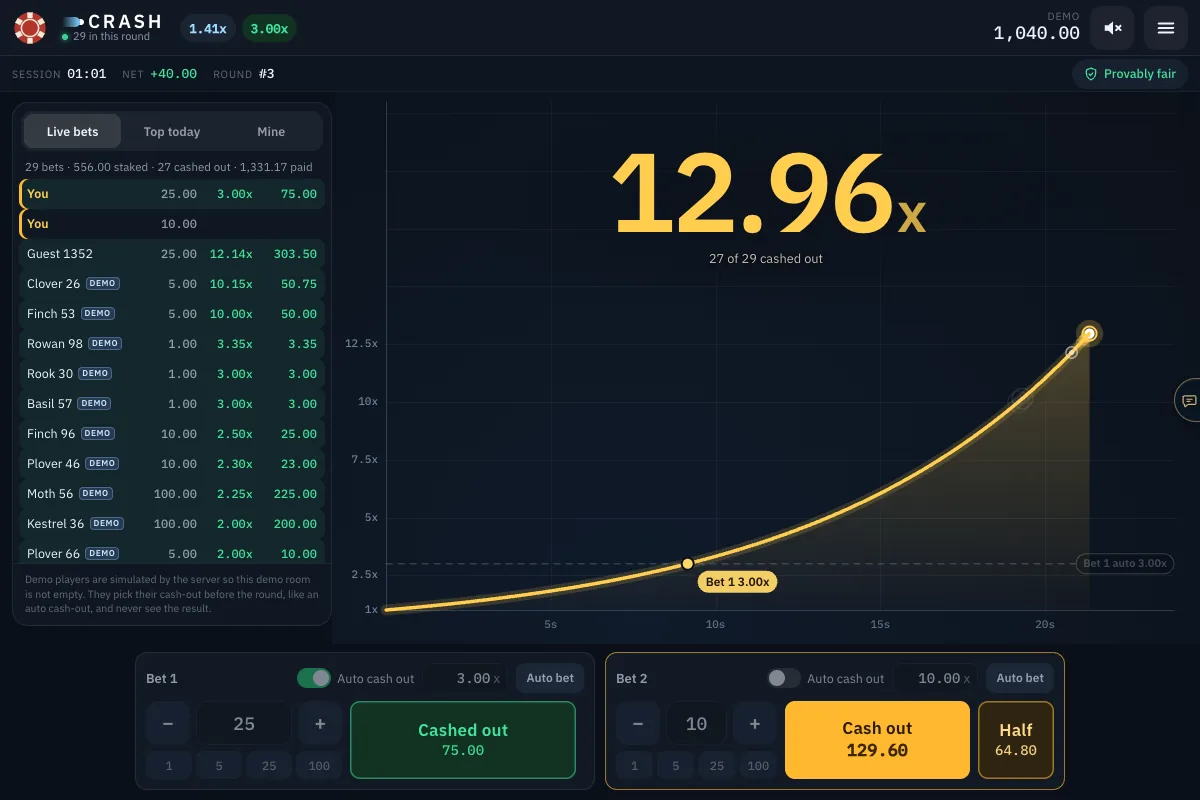The height and width of the screenshot is (800, 1200).
Task: Click the session timer 01:01
Action: pyautogui.click(x=87, y=74)
